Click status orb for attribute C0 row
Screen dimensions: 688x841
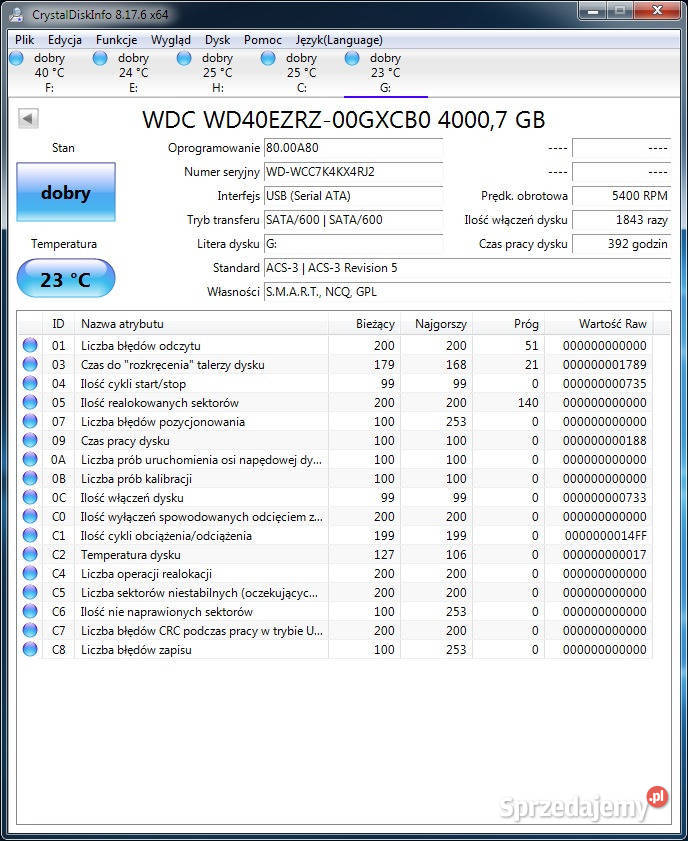coord(30,516)
